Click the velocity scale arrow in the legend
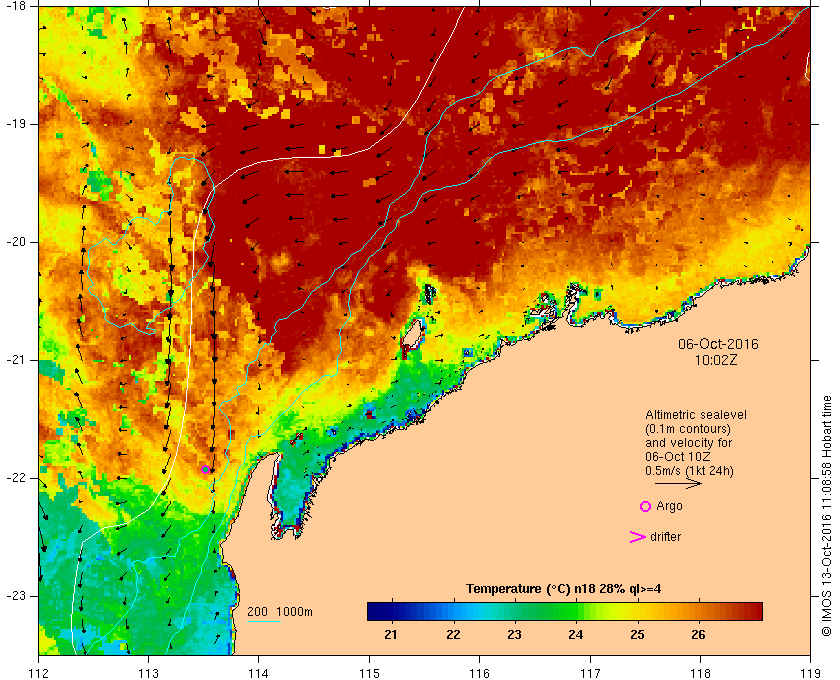The height and width of the screenshot is (680, 840). [x=678, y=484]
